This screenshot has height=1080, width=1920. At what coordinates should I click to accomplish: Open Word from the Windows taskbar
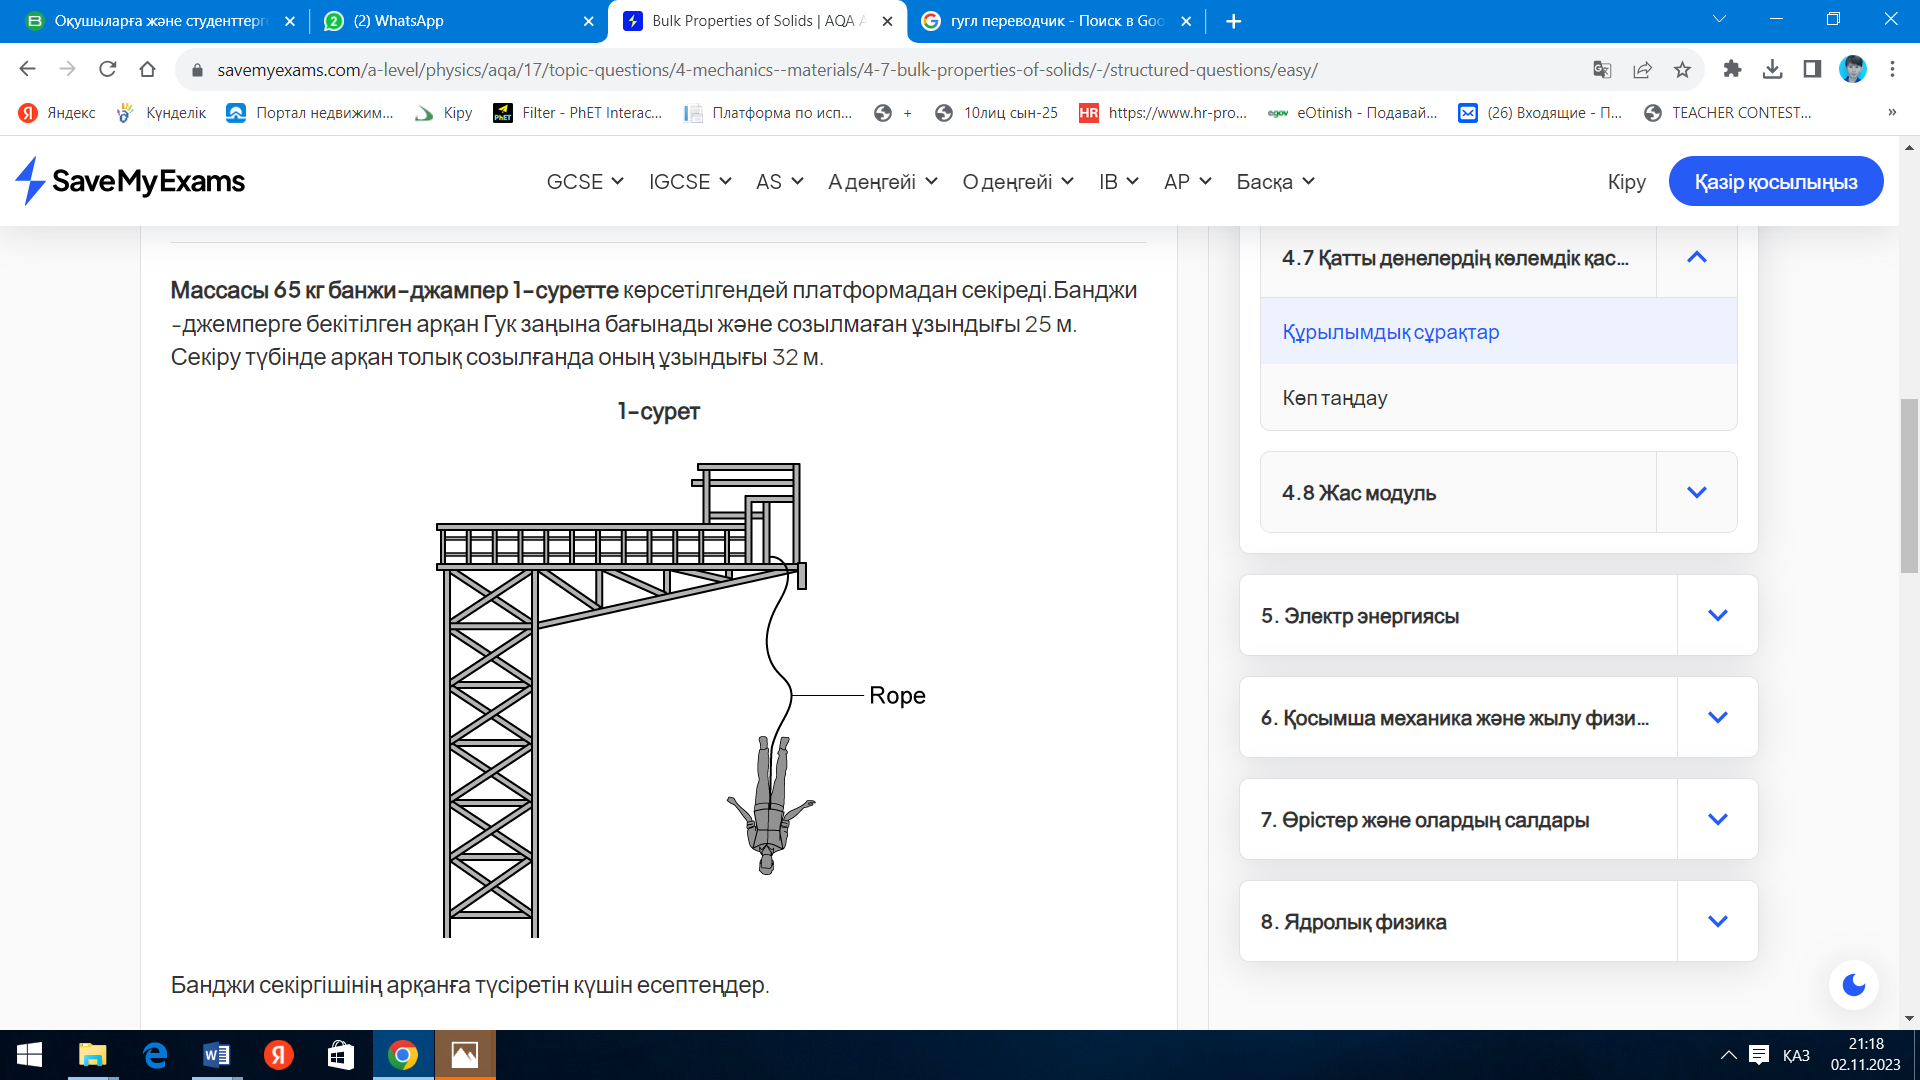coord(216,1055)
